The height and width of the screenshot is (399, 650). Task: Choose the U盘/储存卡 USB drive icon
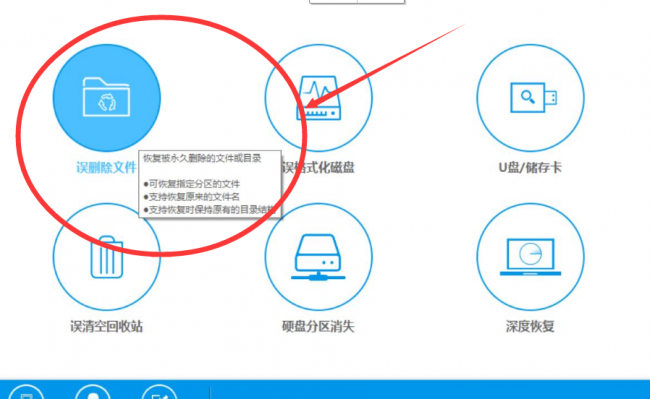click(x=530, y=98)
